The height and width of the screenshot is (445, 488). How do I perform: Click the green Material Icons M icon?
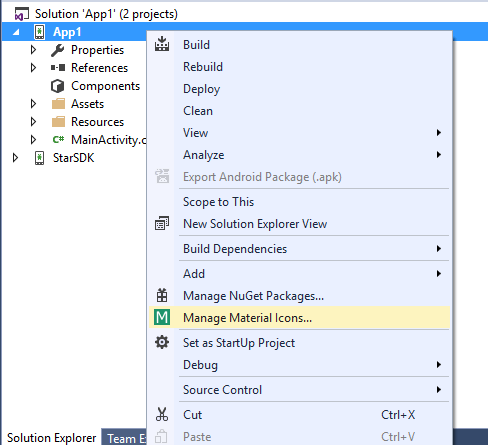(x=162, y=317)
